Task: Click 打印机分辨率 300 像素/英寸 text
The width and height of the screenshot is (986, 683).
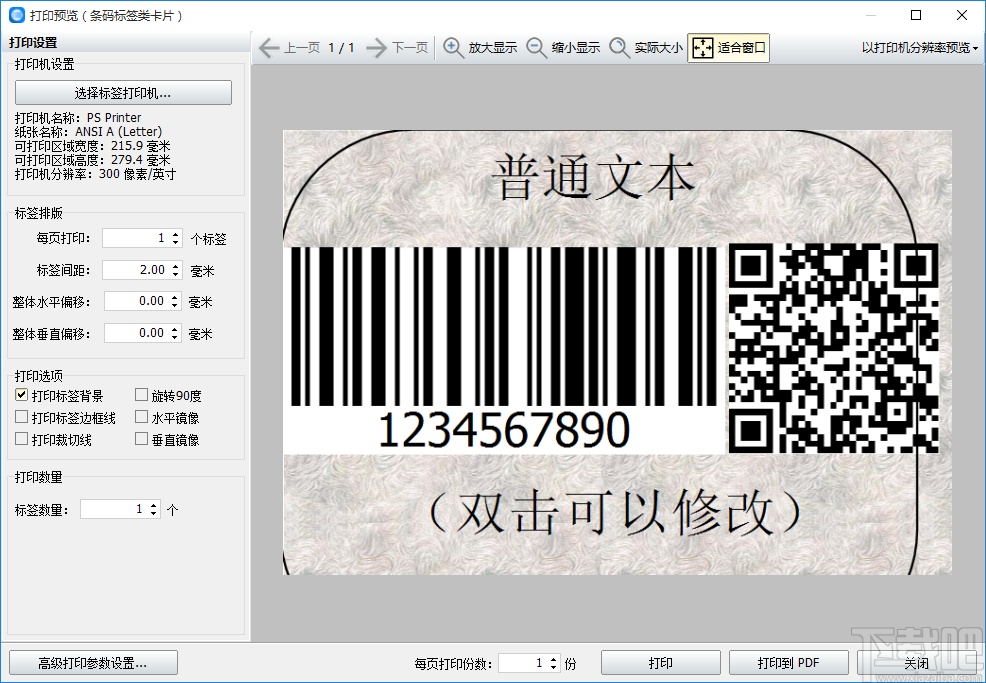Action: 96,174
